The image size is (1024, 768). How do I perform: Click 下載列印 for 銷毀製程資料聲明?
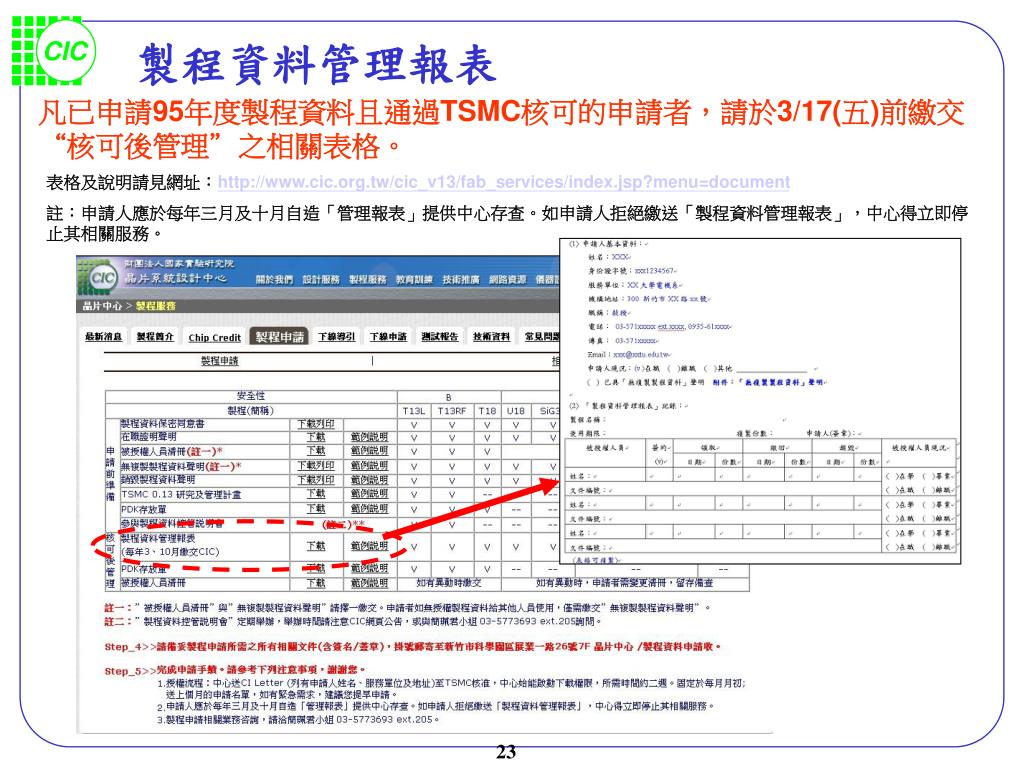pos(315,480)
